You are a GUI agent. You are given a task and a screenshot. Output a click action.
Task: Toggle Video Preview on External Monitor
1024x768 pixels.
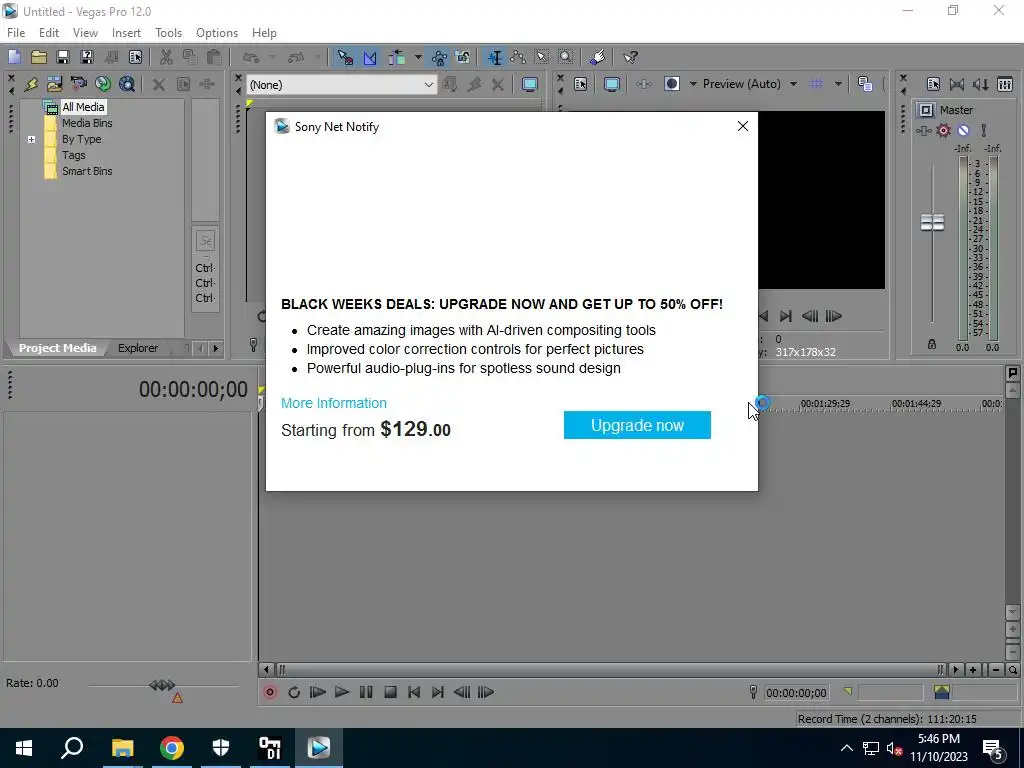point(612,84)
